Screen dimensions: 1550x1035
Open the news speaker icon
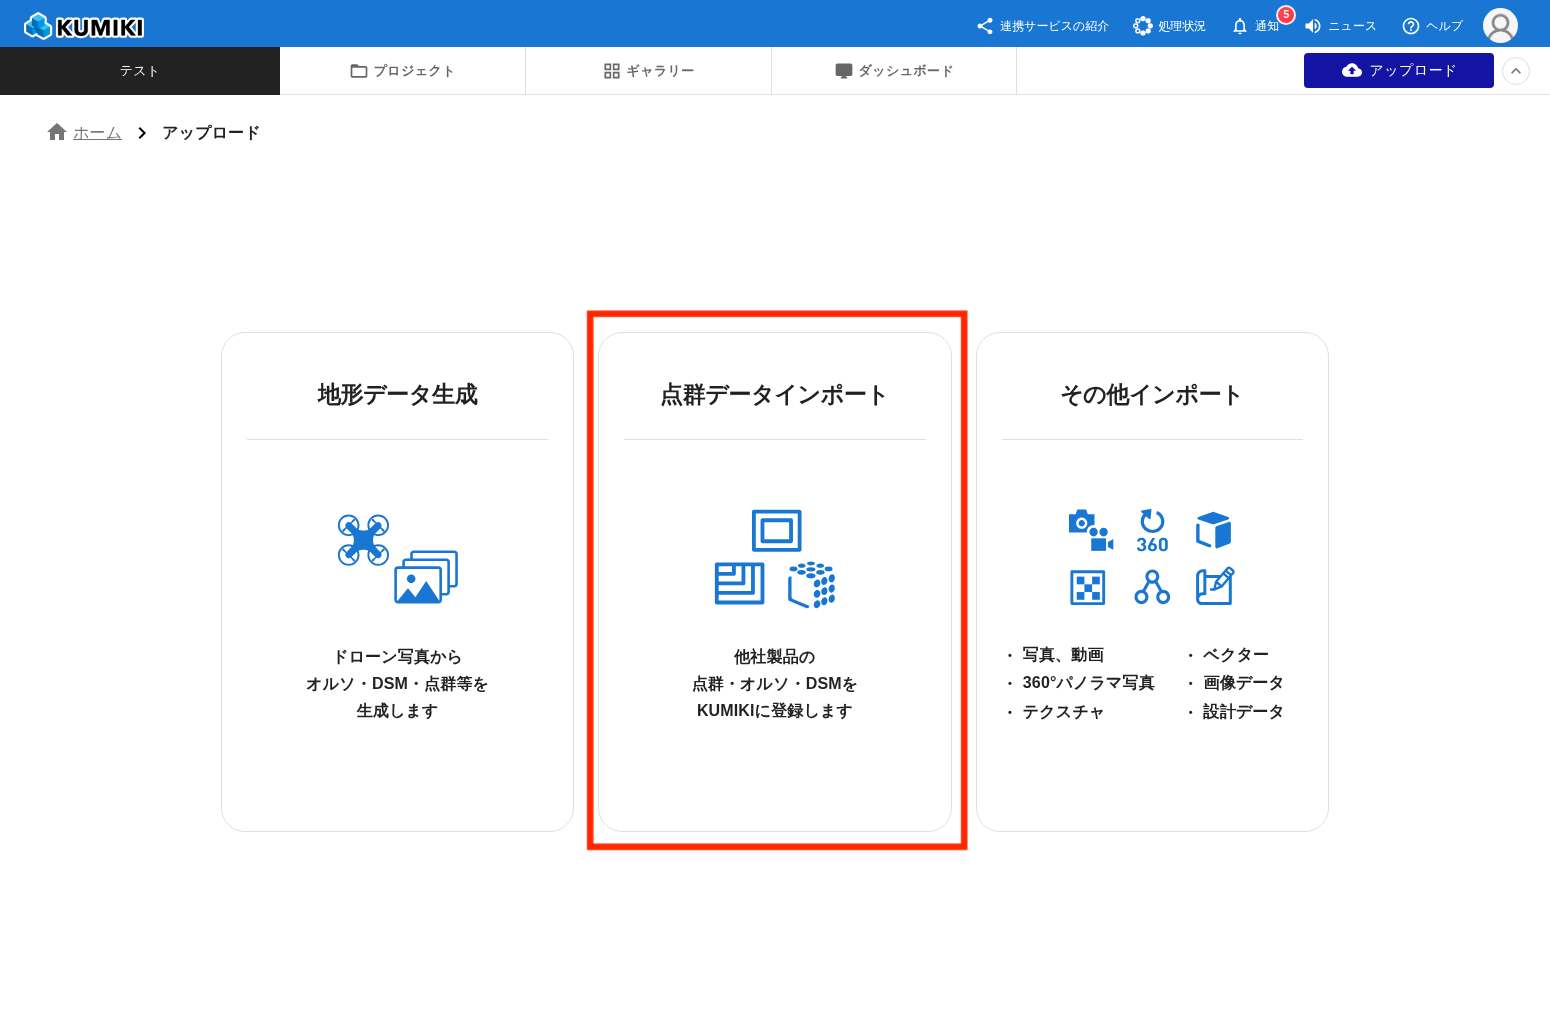tap(1313, 26)
